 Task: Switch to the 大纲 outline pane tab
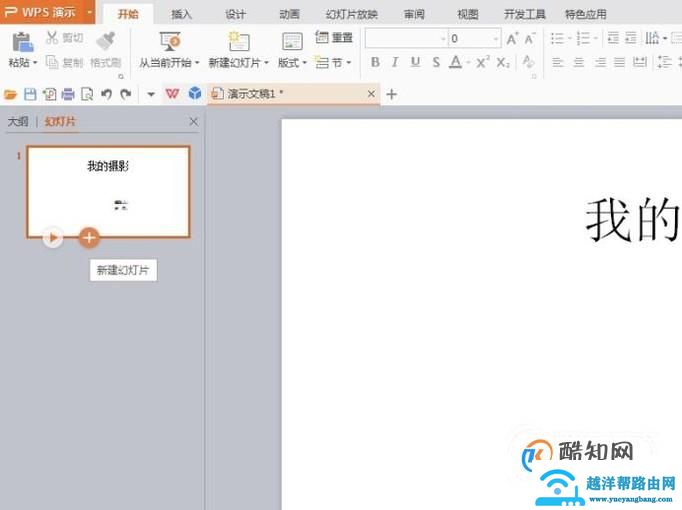click(x=18, y=121)
